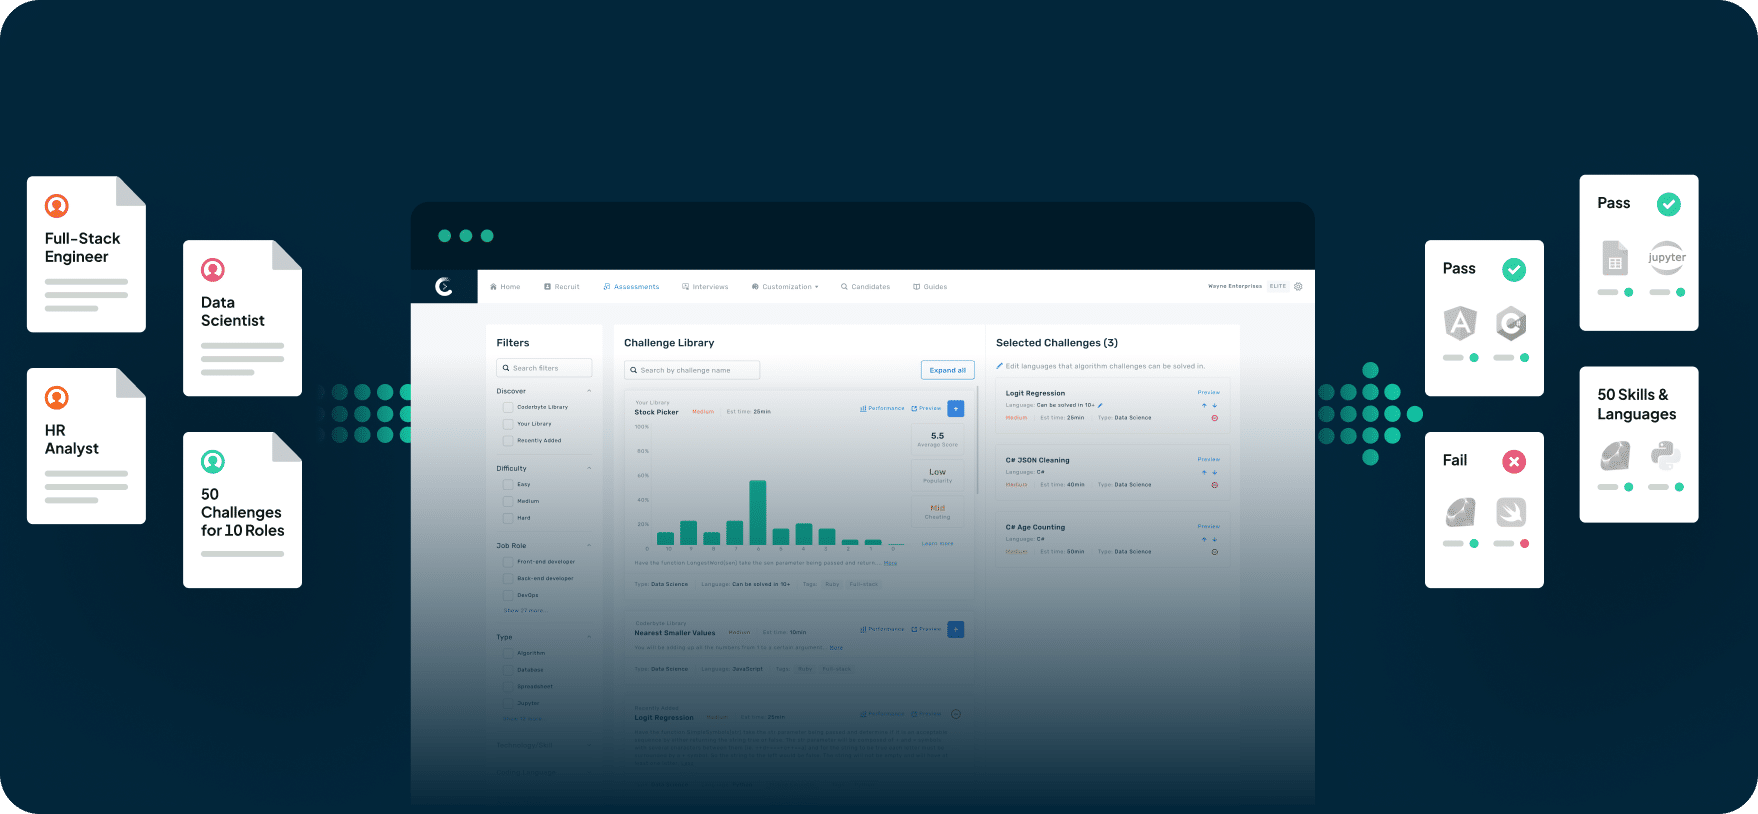Click the Coderbyte logo in the header
Screen dimensions: 1758x814
click(x=444, y=287)
